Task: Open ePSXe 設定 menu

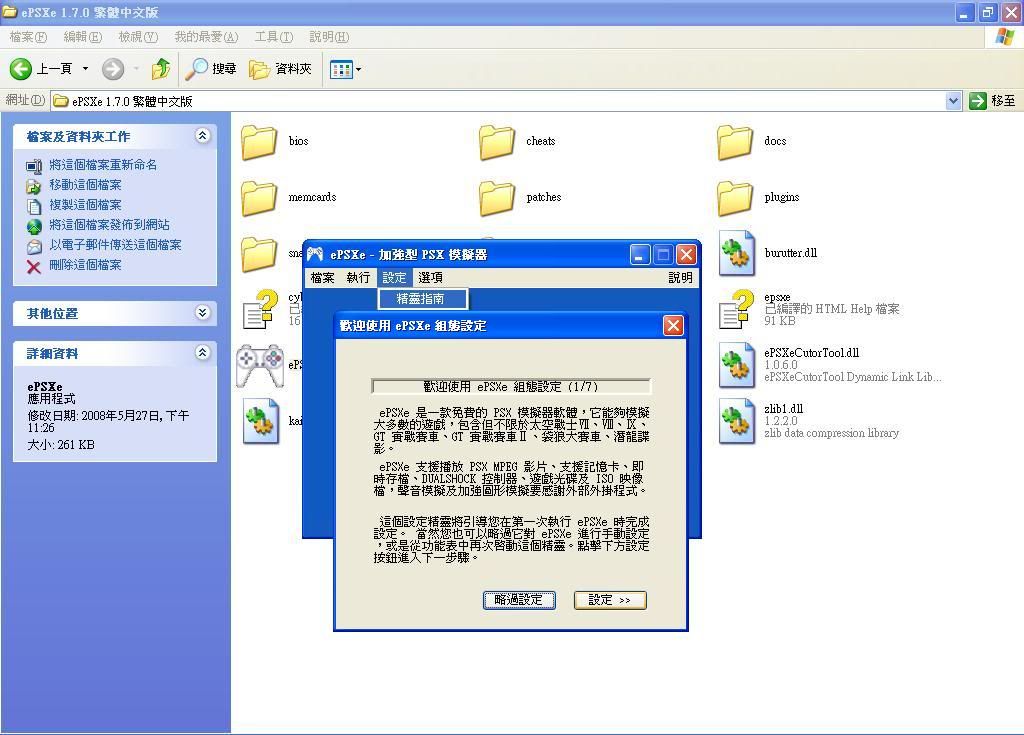Action: point(394,278)
